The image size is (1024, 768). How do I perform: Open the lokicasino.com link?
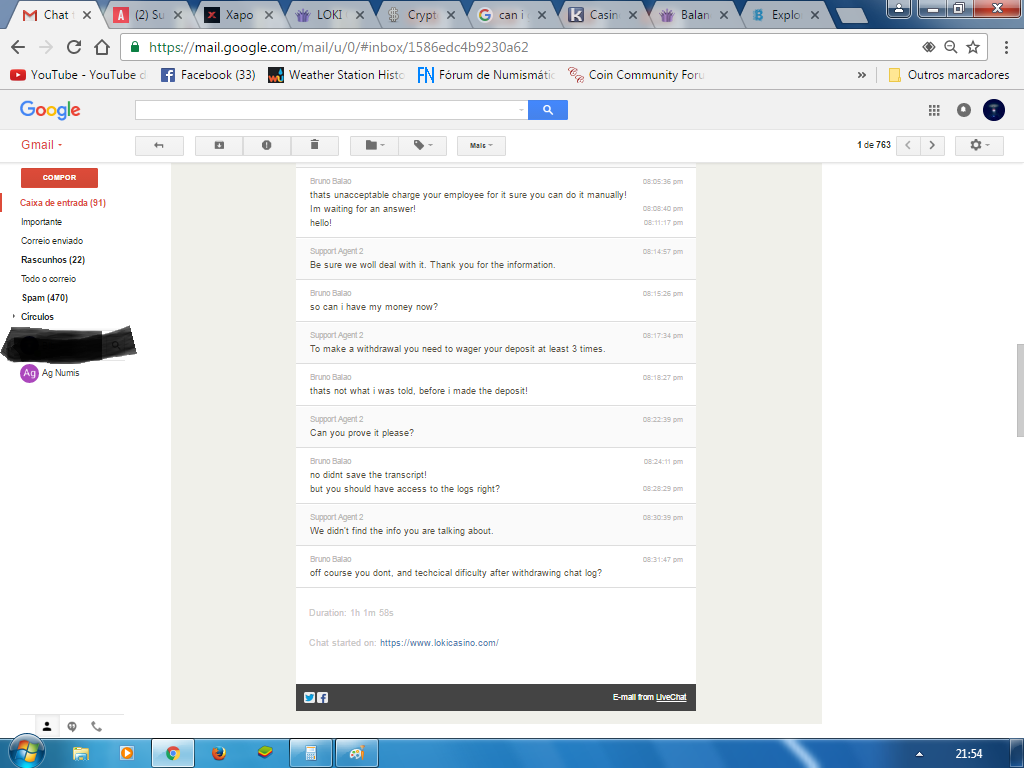(x=439, y=643)
